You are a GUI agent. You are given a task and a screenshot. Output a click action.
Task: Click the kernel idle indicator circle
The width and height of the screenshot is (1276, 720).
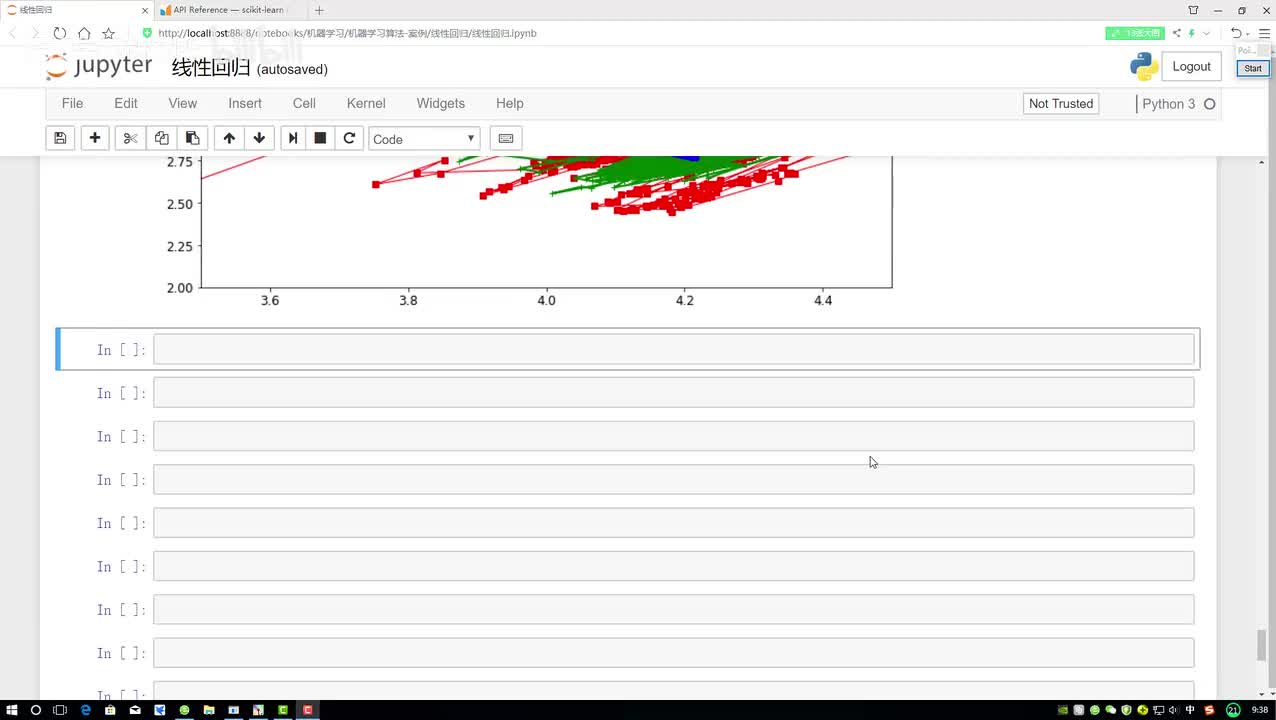pos(1209,104)
